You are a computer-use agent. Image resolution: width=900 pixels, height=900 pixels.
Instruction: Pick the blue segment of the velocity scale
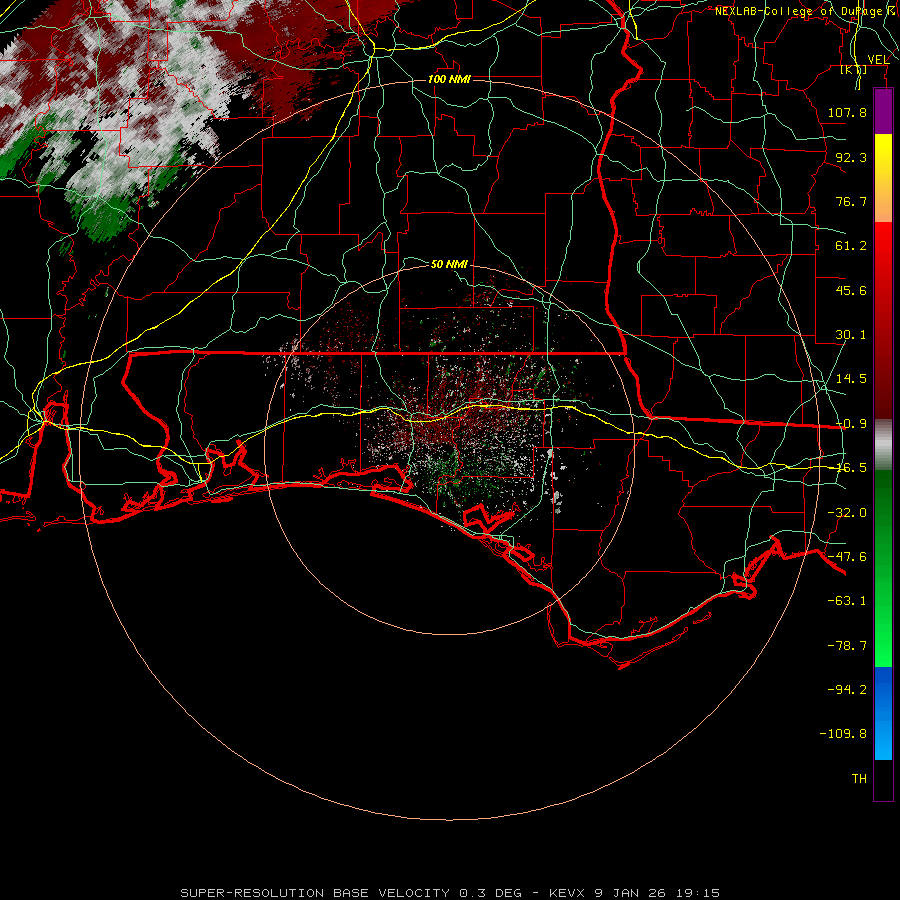pos(883,713)
